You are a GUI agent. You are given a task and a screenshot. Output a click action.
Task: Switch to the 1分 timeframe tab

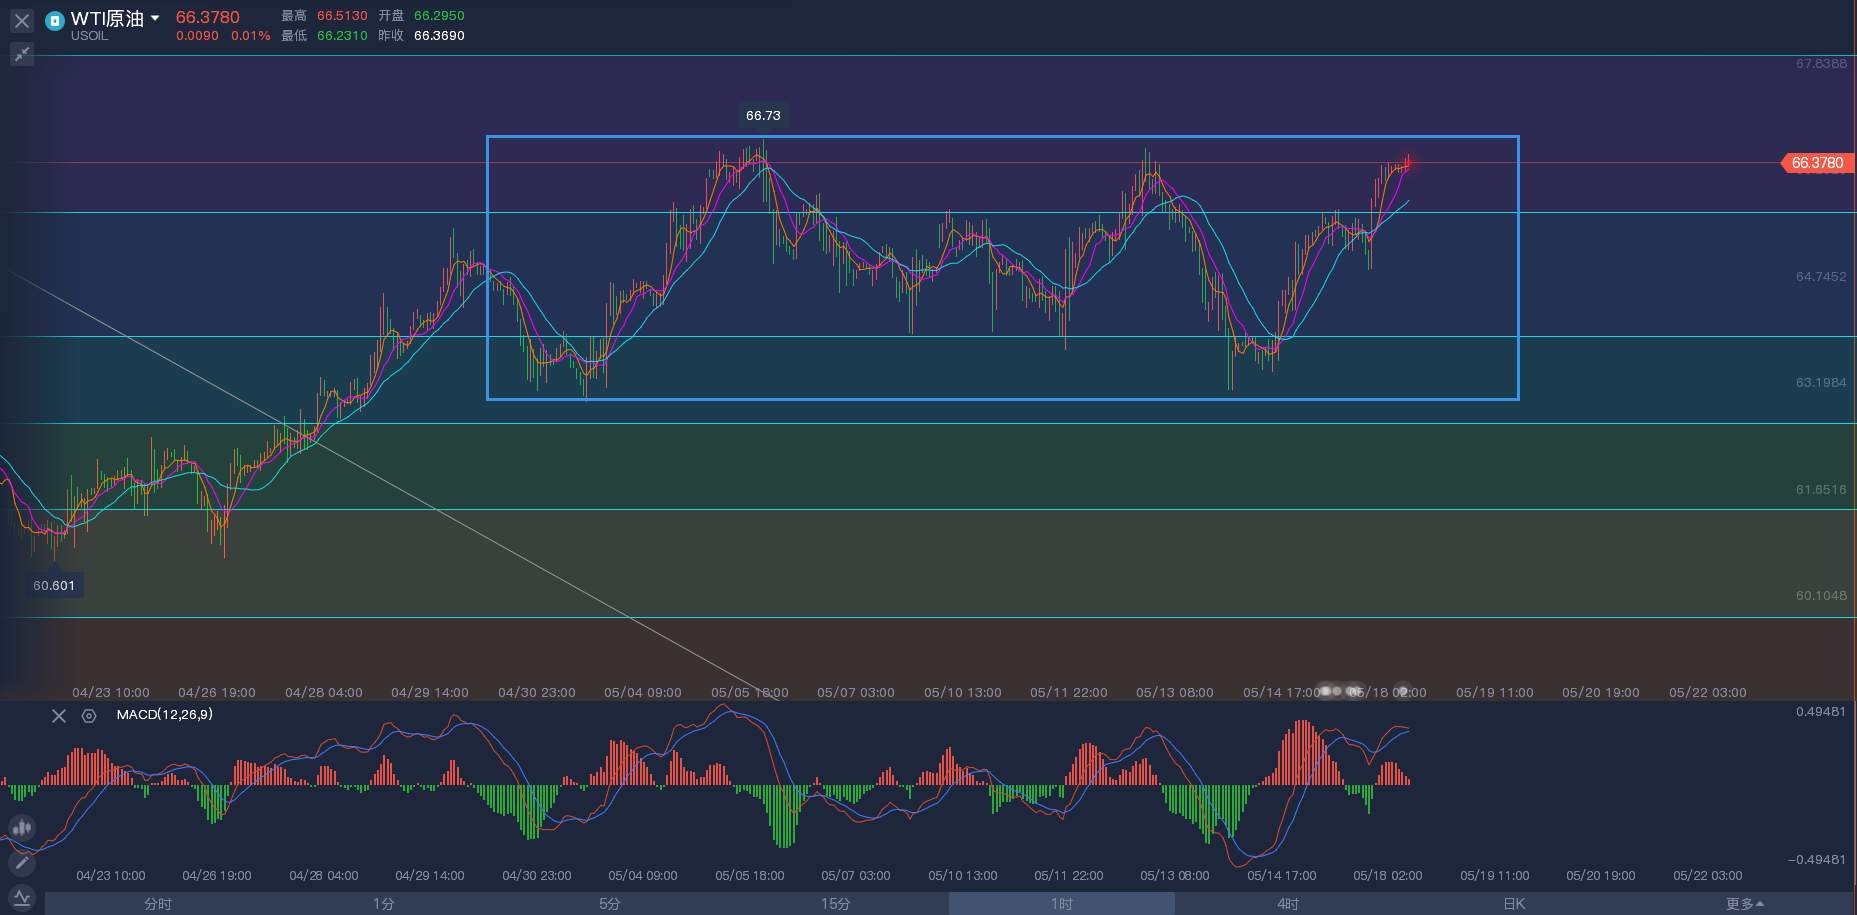tap(384, 904)
